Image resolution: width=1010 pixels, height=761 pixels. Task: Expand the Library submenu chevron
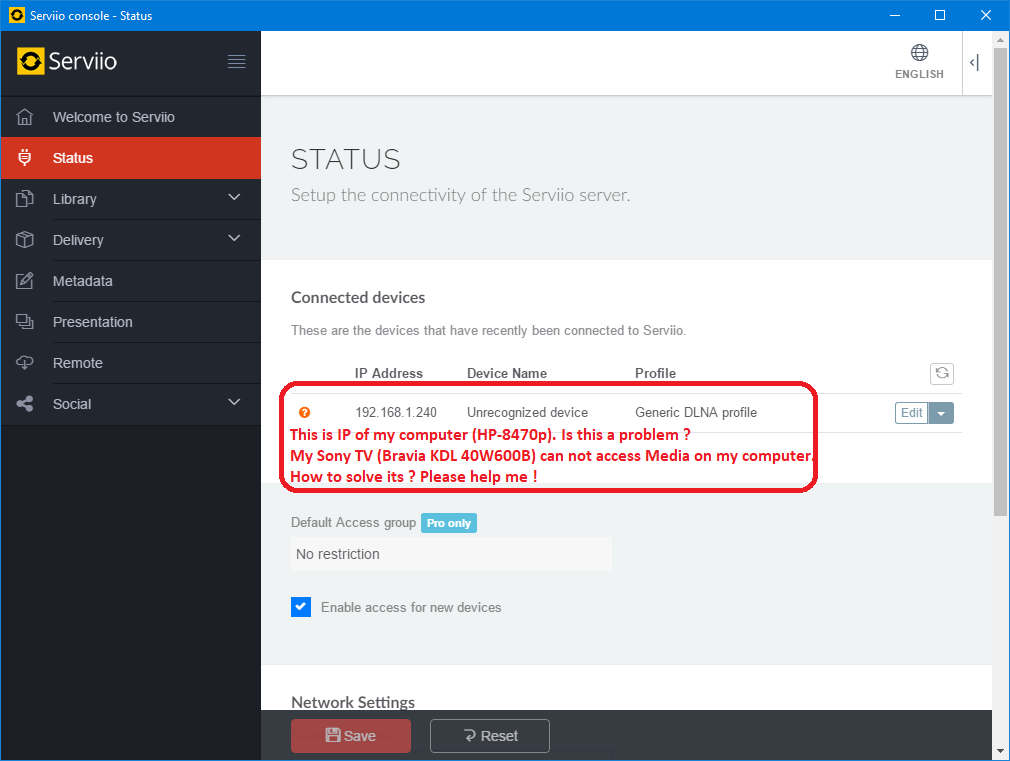235,198
